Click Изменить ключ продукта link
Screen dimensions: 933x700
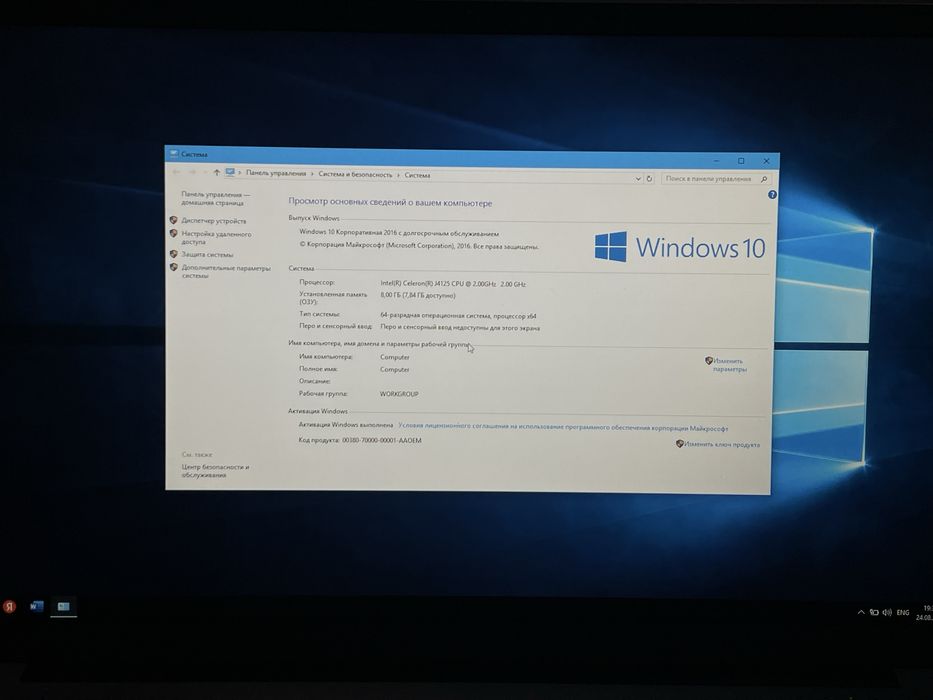pos(721,444)
